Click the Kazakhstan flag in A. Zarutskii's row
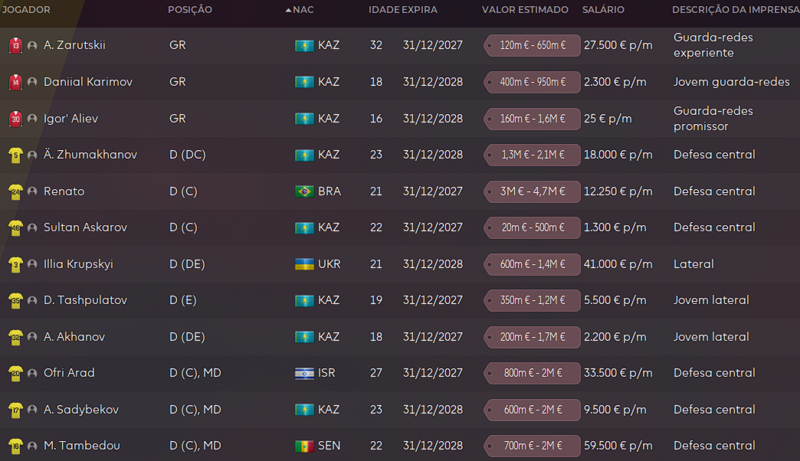Screen dimensions: 800x461 [x=305, y=45]
